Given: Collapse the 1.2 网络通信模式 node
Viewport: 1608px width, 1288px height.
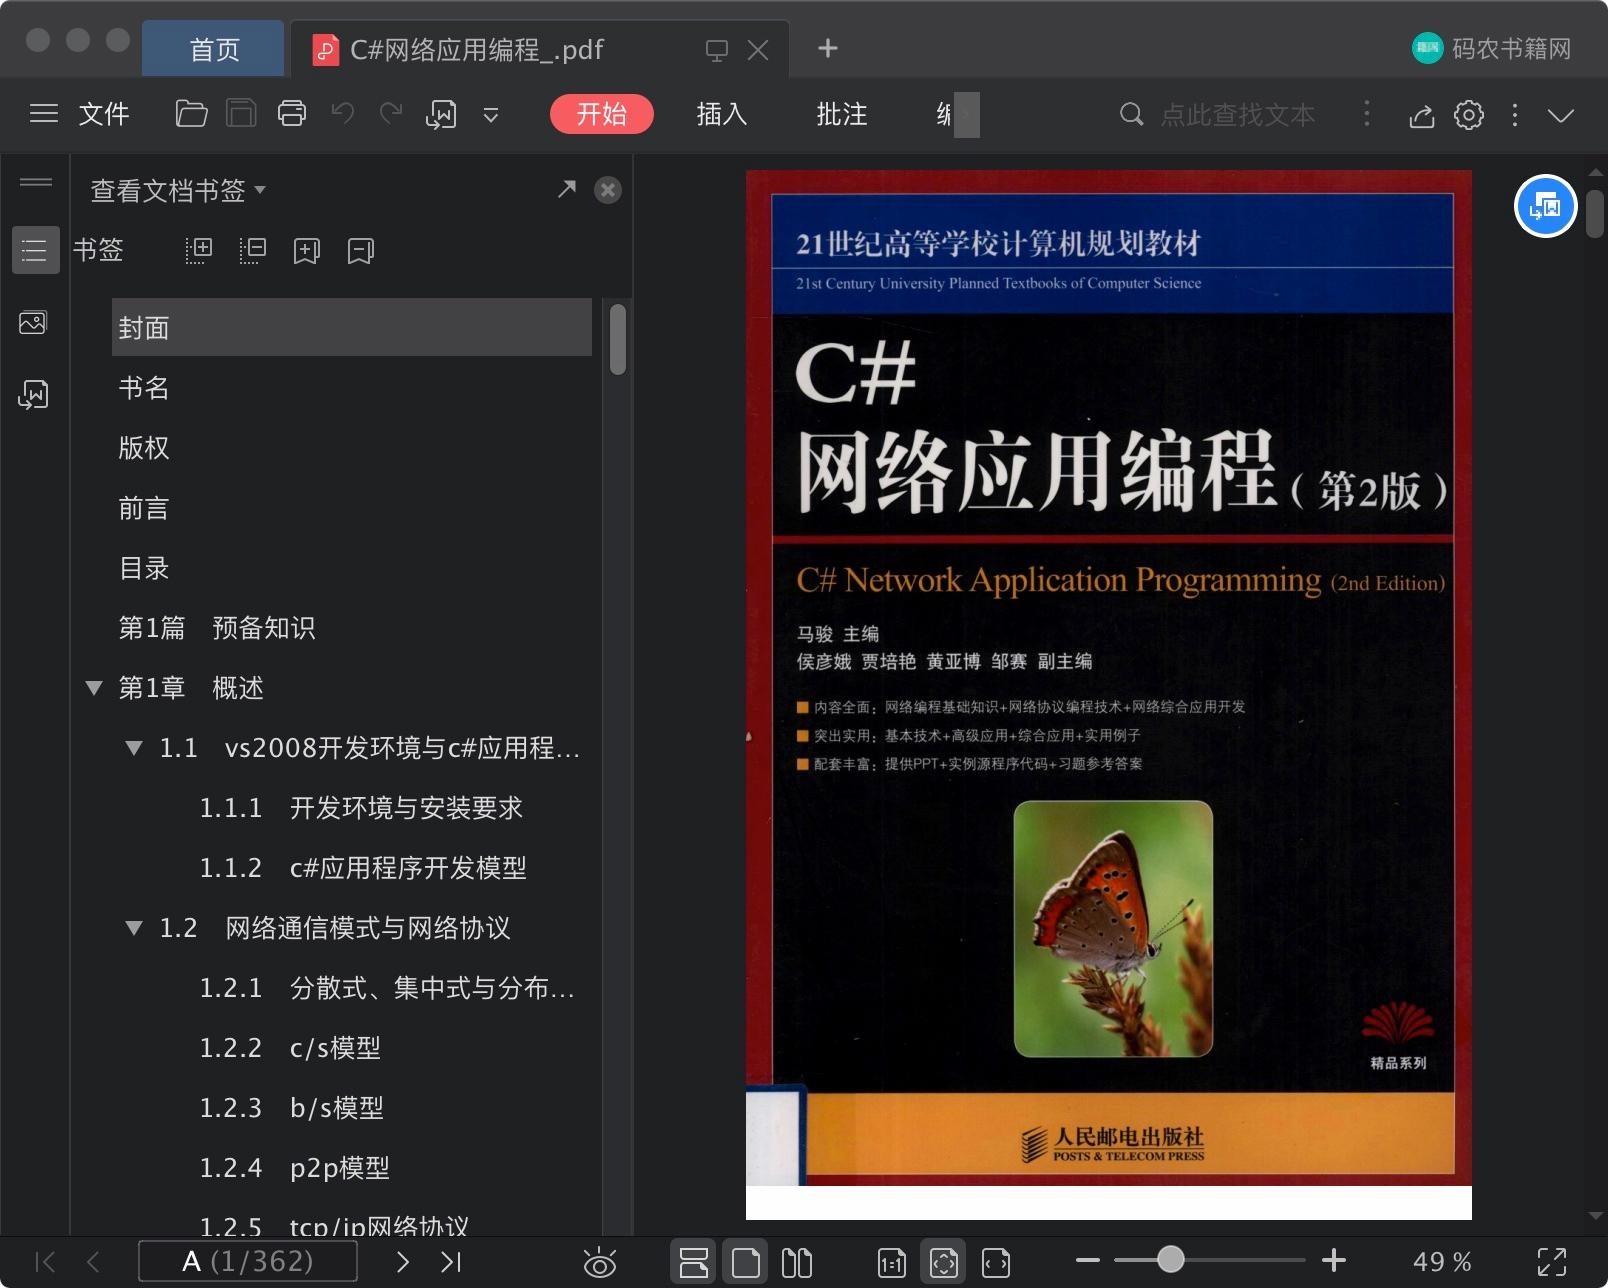Looking at the screenshot, I should coord(134,928).
